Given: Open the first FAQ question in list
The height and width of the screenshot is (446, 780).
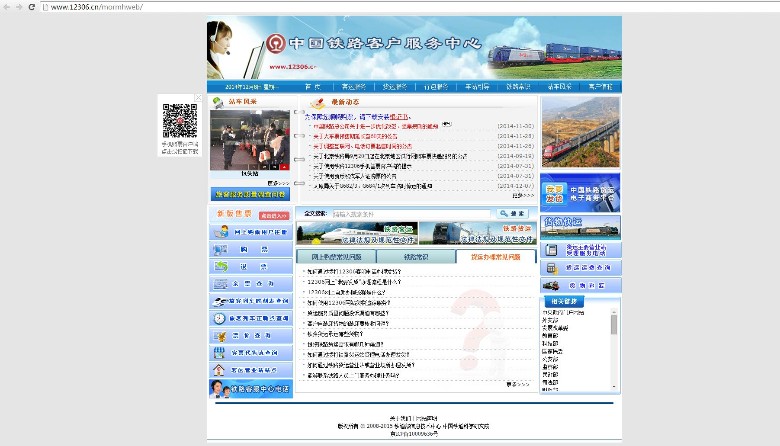Looking at the screenshot, I should 354,271.
